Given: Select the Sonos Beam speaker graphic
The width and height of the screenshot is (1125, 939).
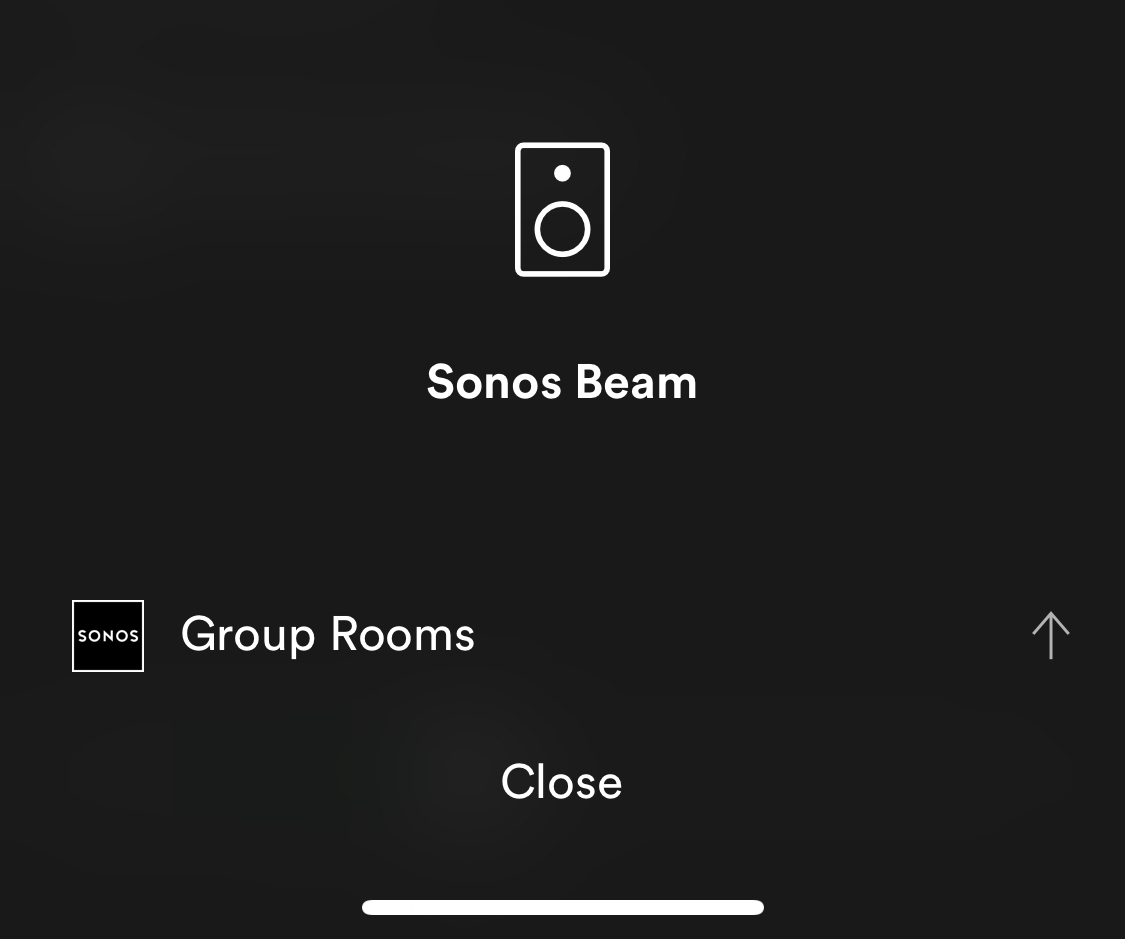Looking at the screenshot, I should click(562, 209).
